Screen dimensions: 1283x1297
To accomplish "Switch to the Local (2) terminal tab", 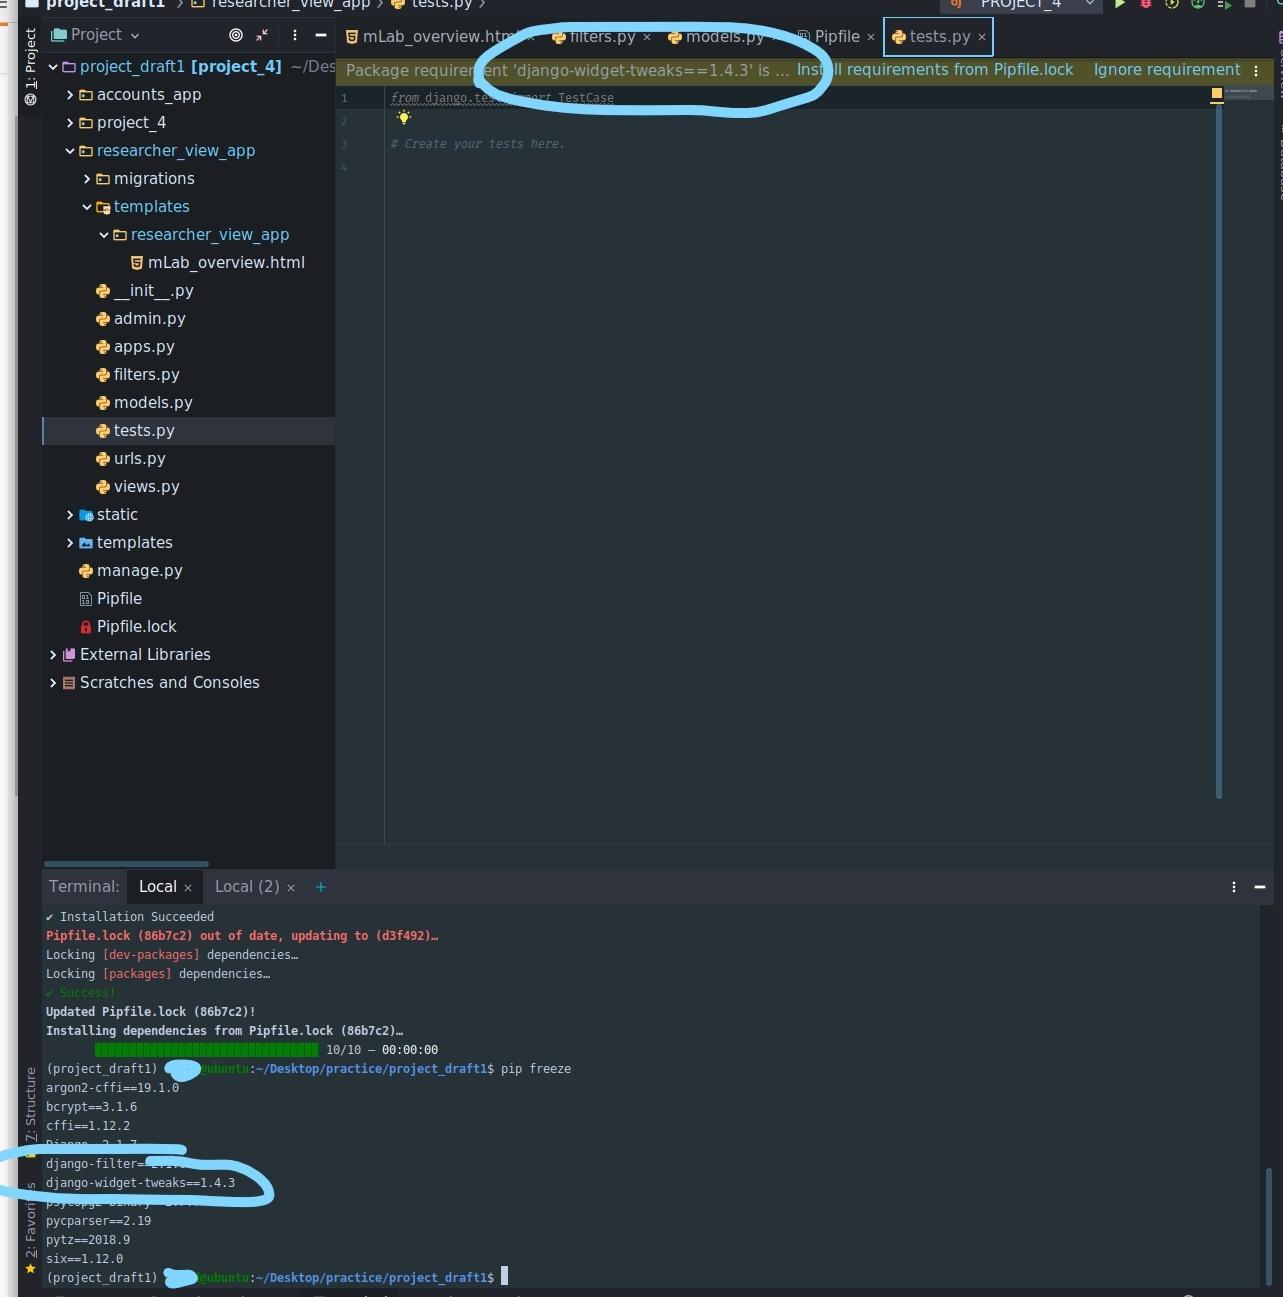I will click(246, 887).
